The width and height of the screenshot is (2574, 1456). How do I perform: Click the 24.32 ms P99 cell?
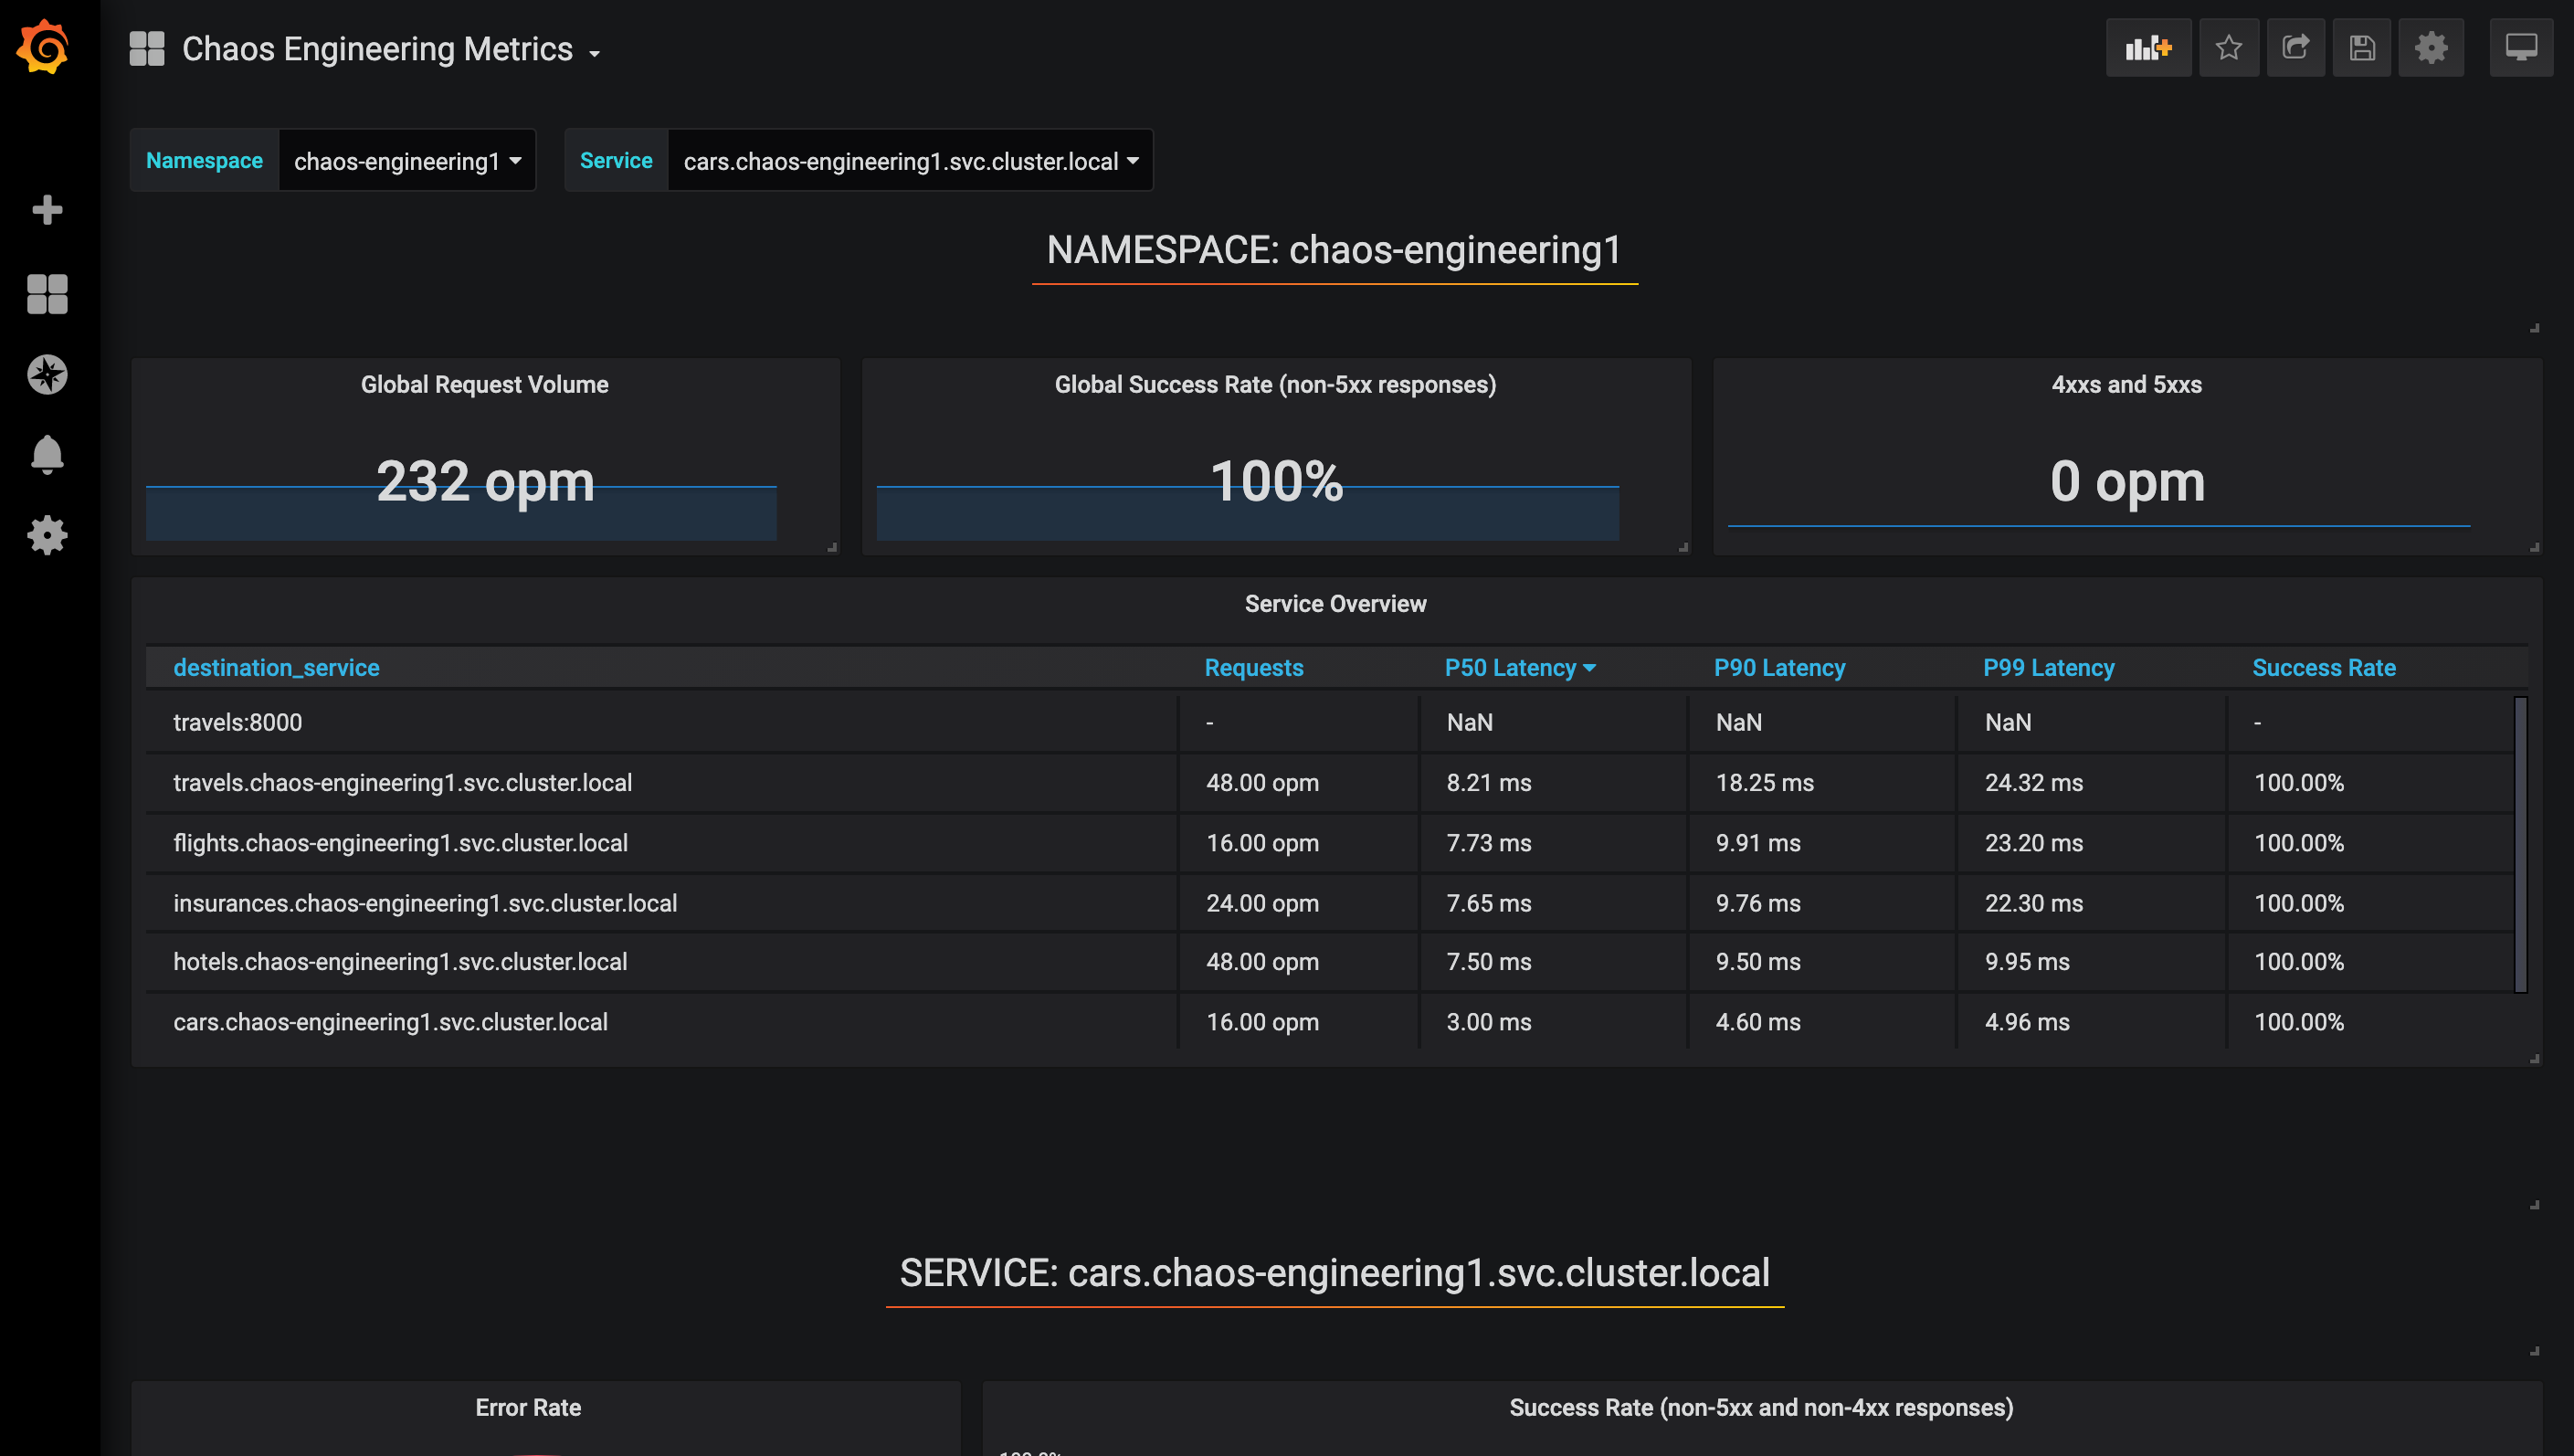(2091, 782)
